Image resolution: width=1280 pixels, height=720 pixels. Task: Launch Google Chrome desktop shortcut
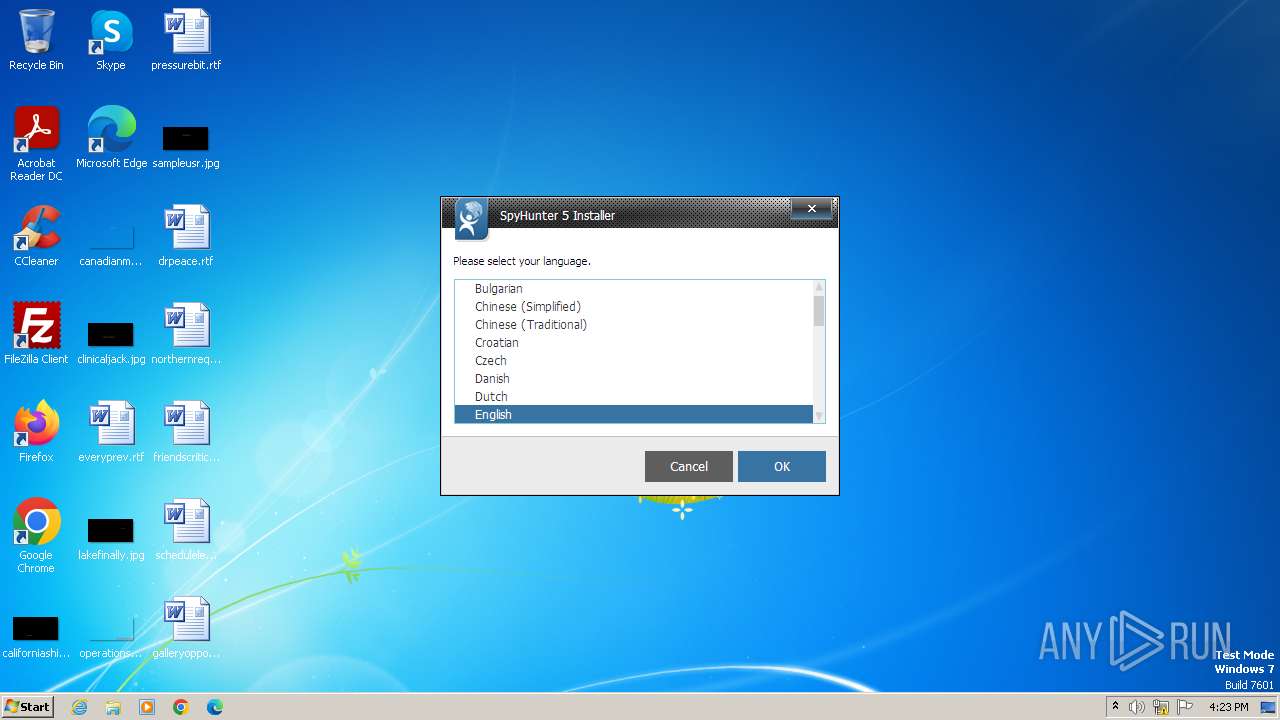[36, 536]
